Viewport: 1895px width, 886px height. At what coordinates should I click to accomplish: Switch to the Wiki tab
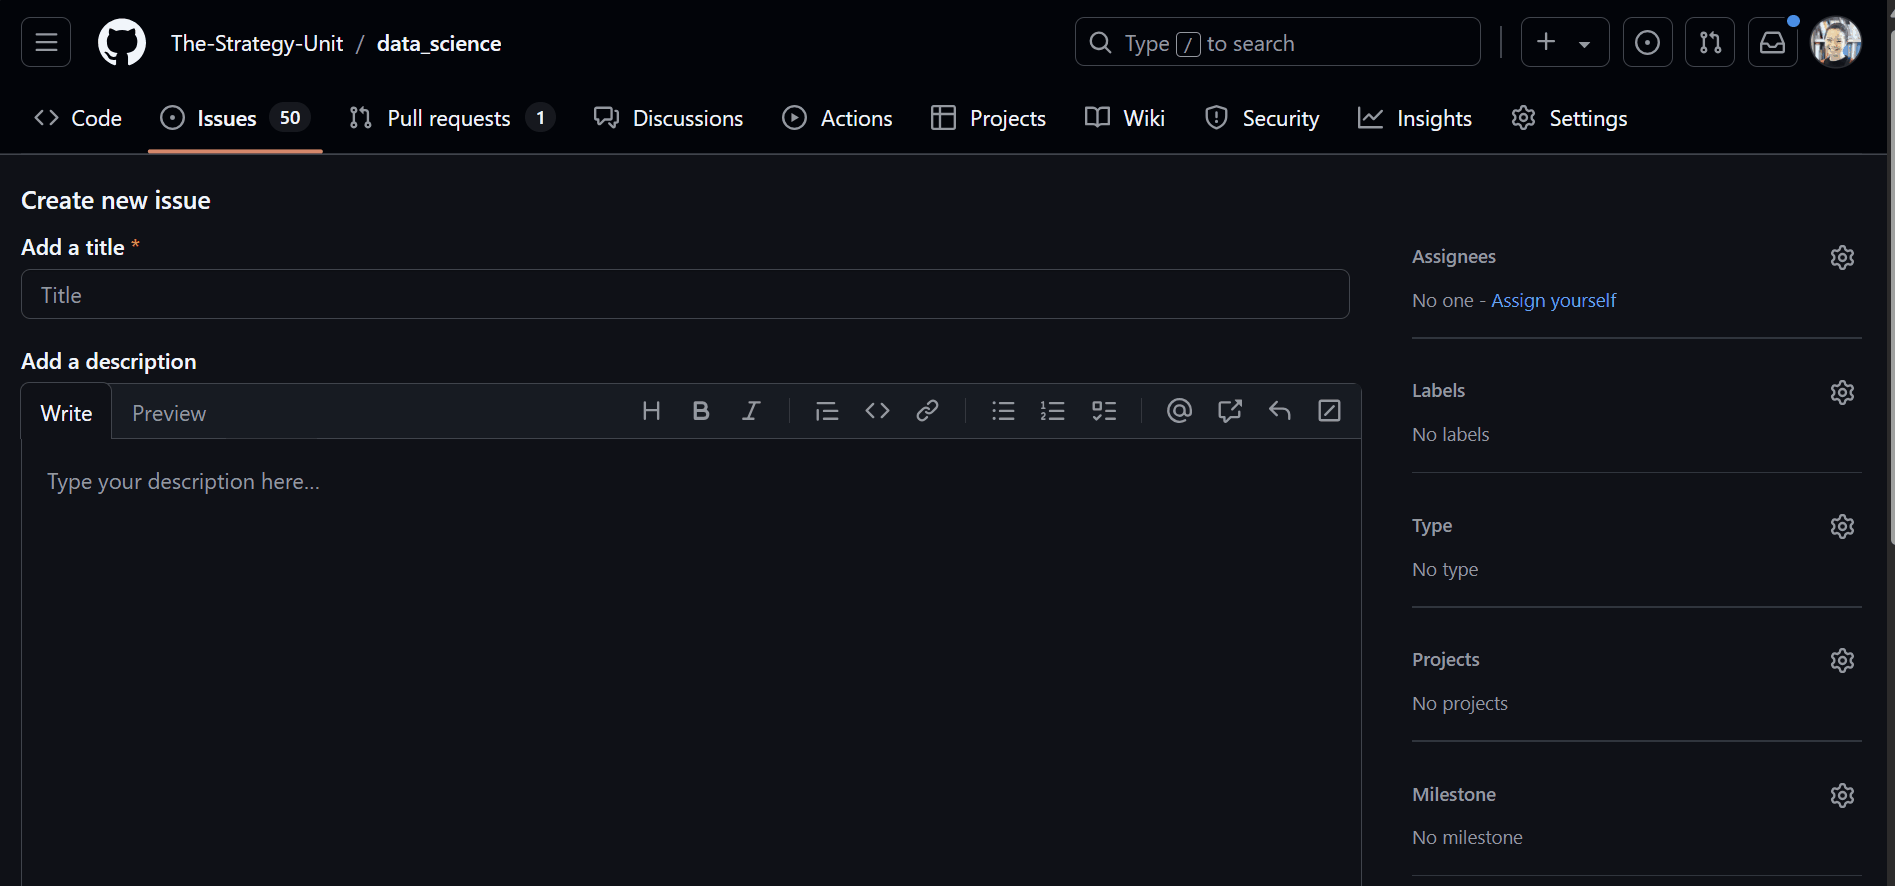coord(1125,118)
